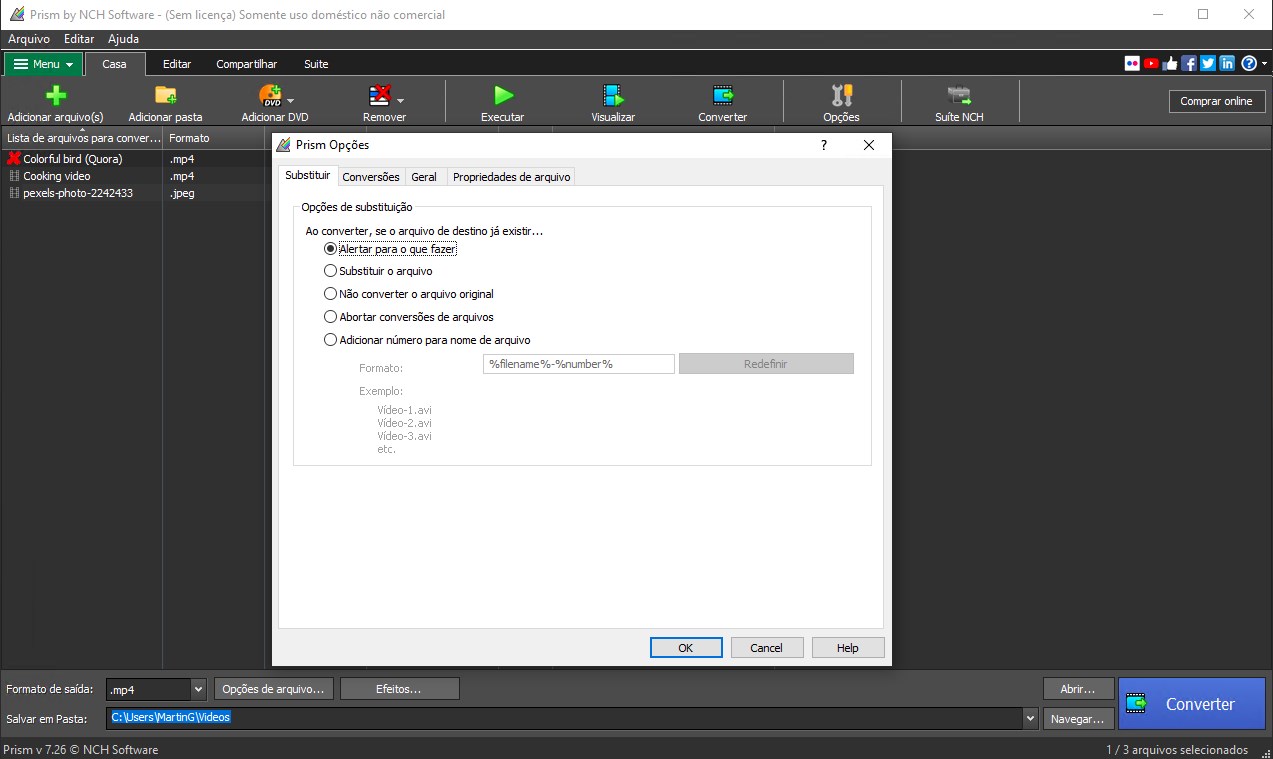Click the red X icon beside Colorful bird
The height and width of the screenshot is (759, 1273).
(14, 158)
